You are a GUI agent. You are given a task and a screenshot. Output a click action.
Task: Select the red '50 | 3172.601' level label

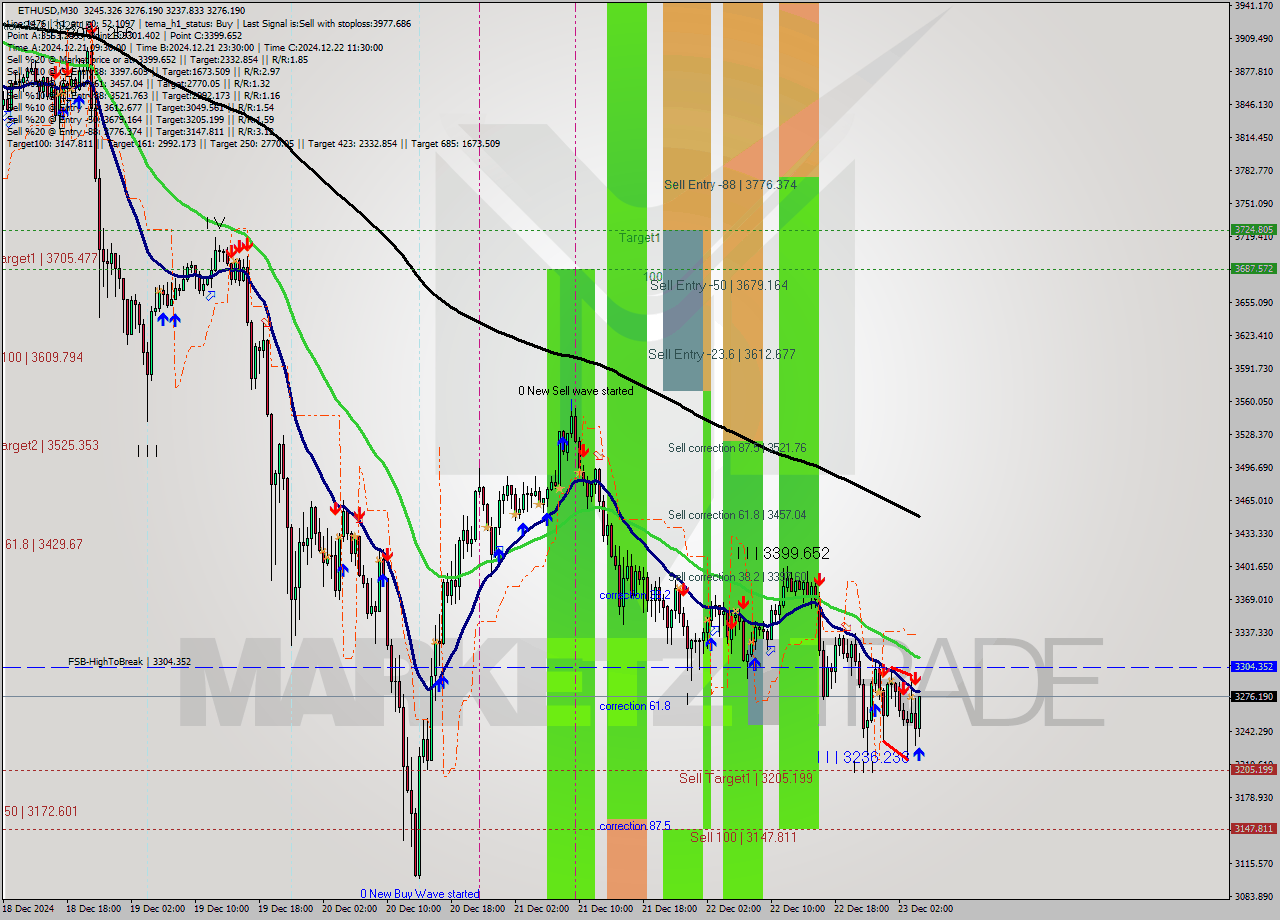(x=41, y=811)
